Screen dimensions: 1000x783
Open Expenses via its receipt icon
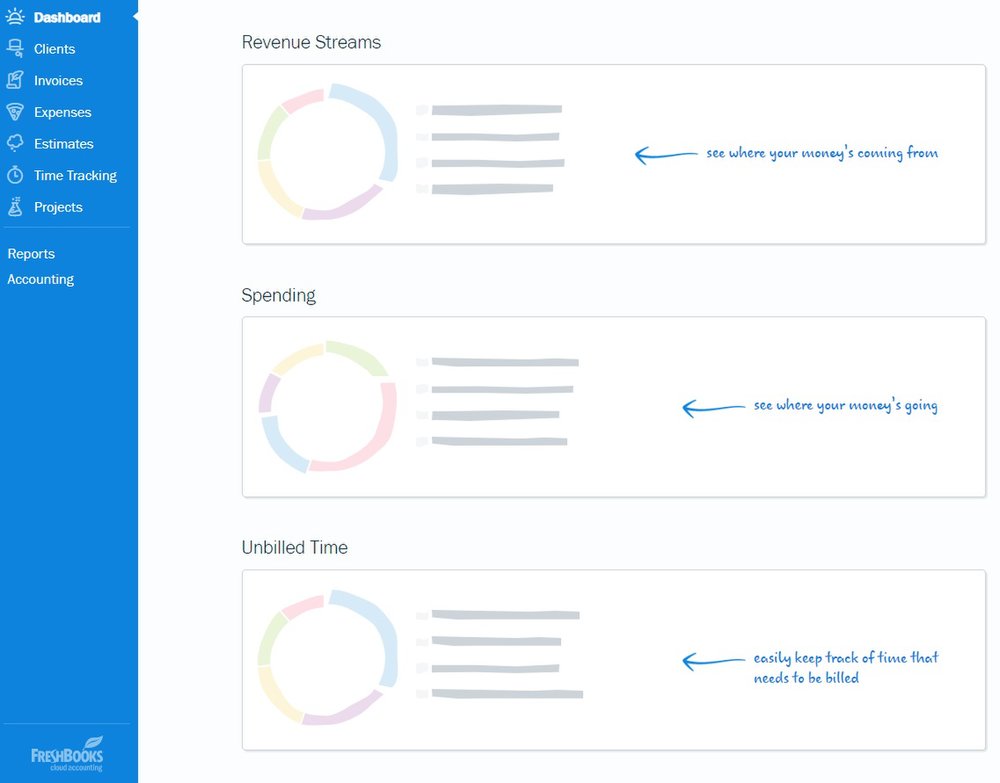15,112
